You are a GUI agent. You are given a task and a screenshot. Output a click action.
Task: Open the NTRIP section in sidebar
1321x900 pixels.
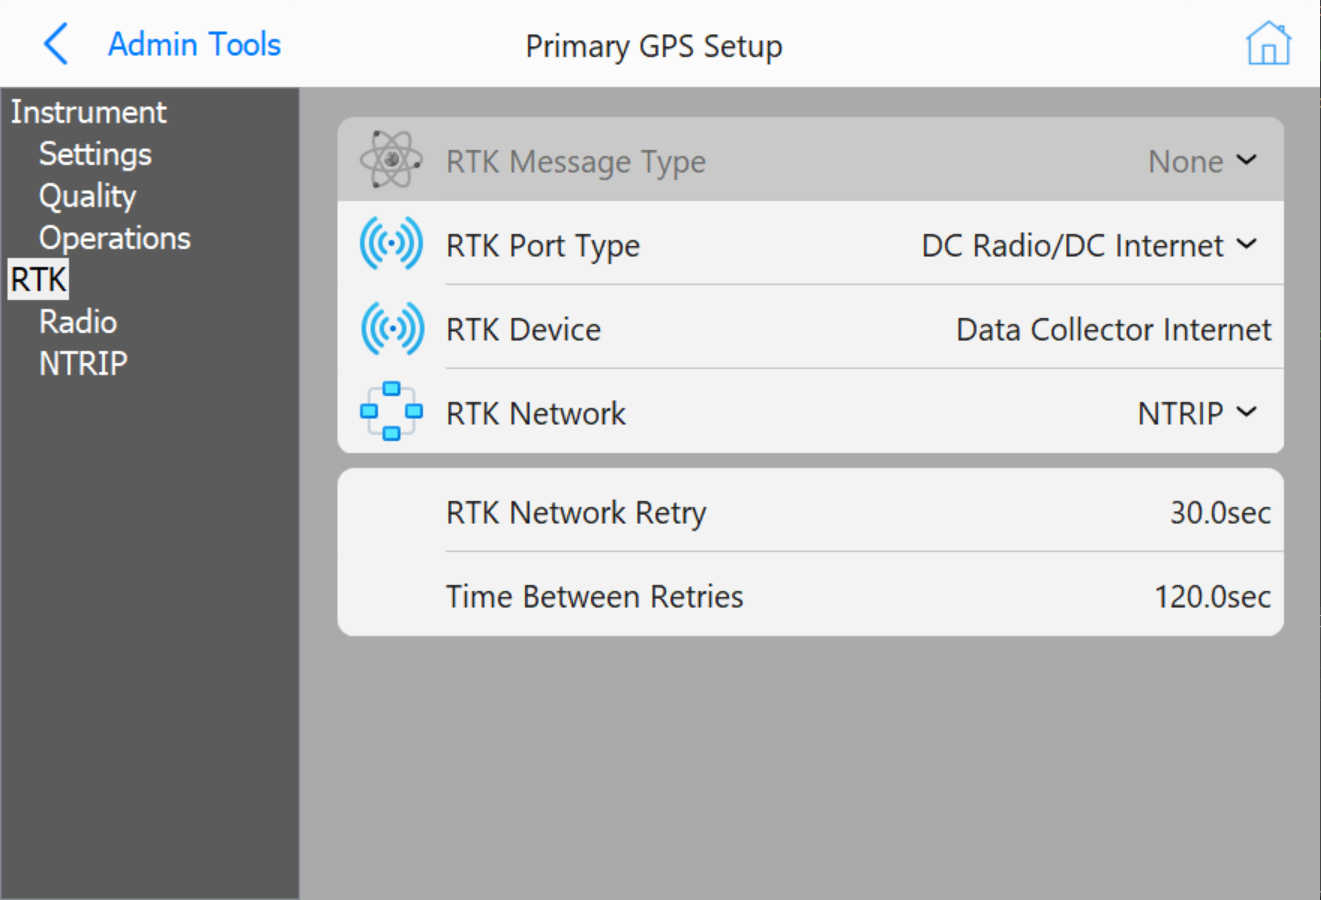pyautogui.click(x=83, y=363)
